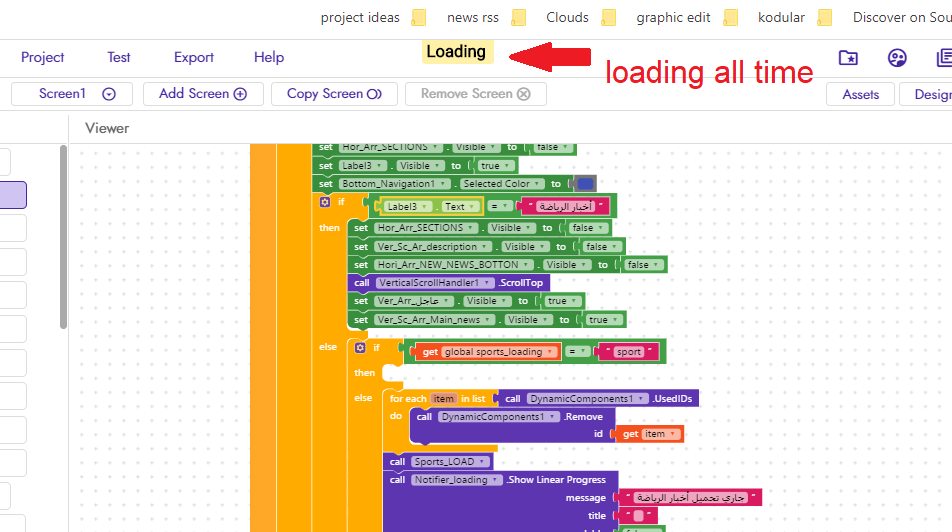Open the Hori_Arr_NEW_NEWS_BOTTON component dropdown

click(x=454, y=265)
